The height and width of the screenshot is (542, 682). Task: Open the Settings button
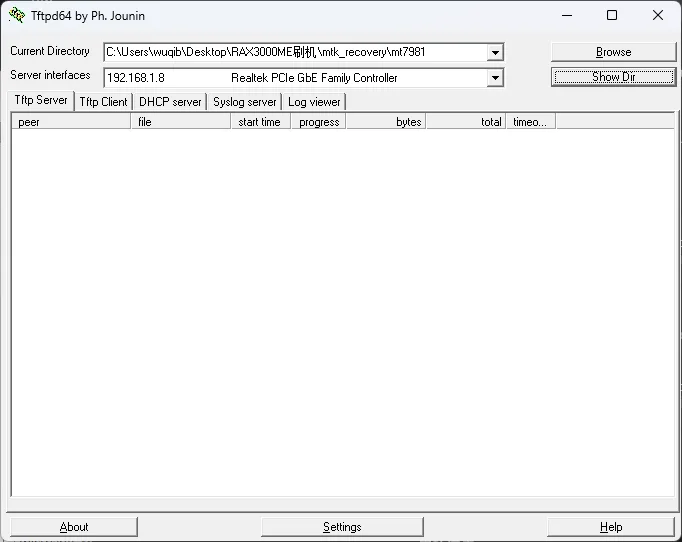point(342,527)
